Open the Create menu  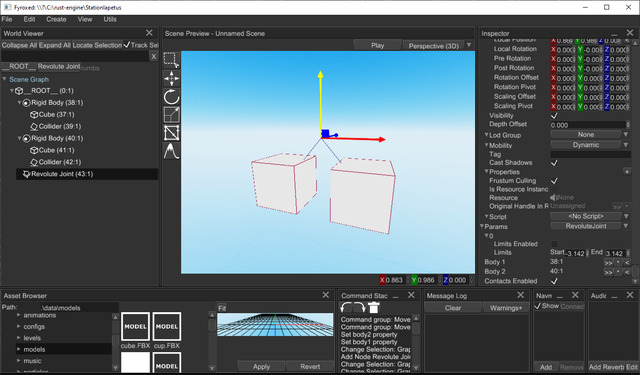56,19
